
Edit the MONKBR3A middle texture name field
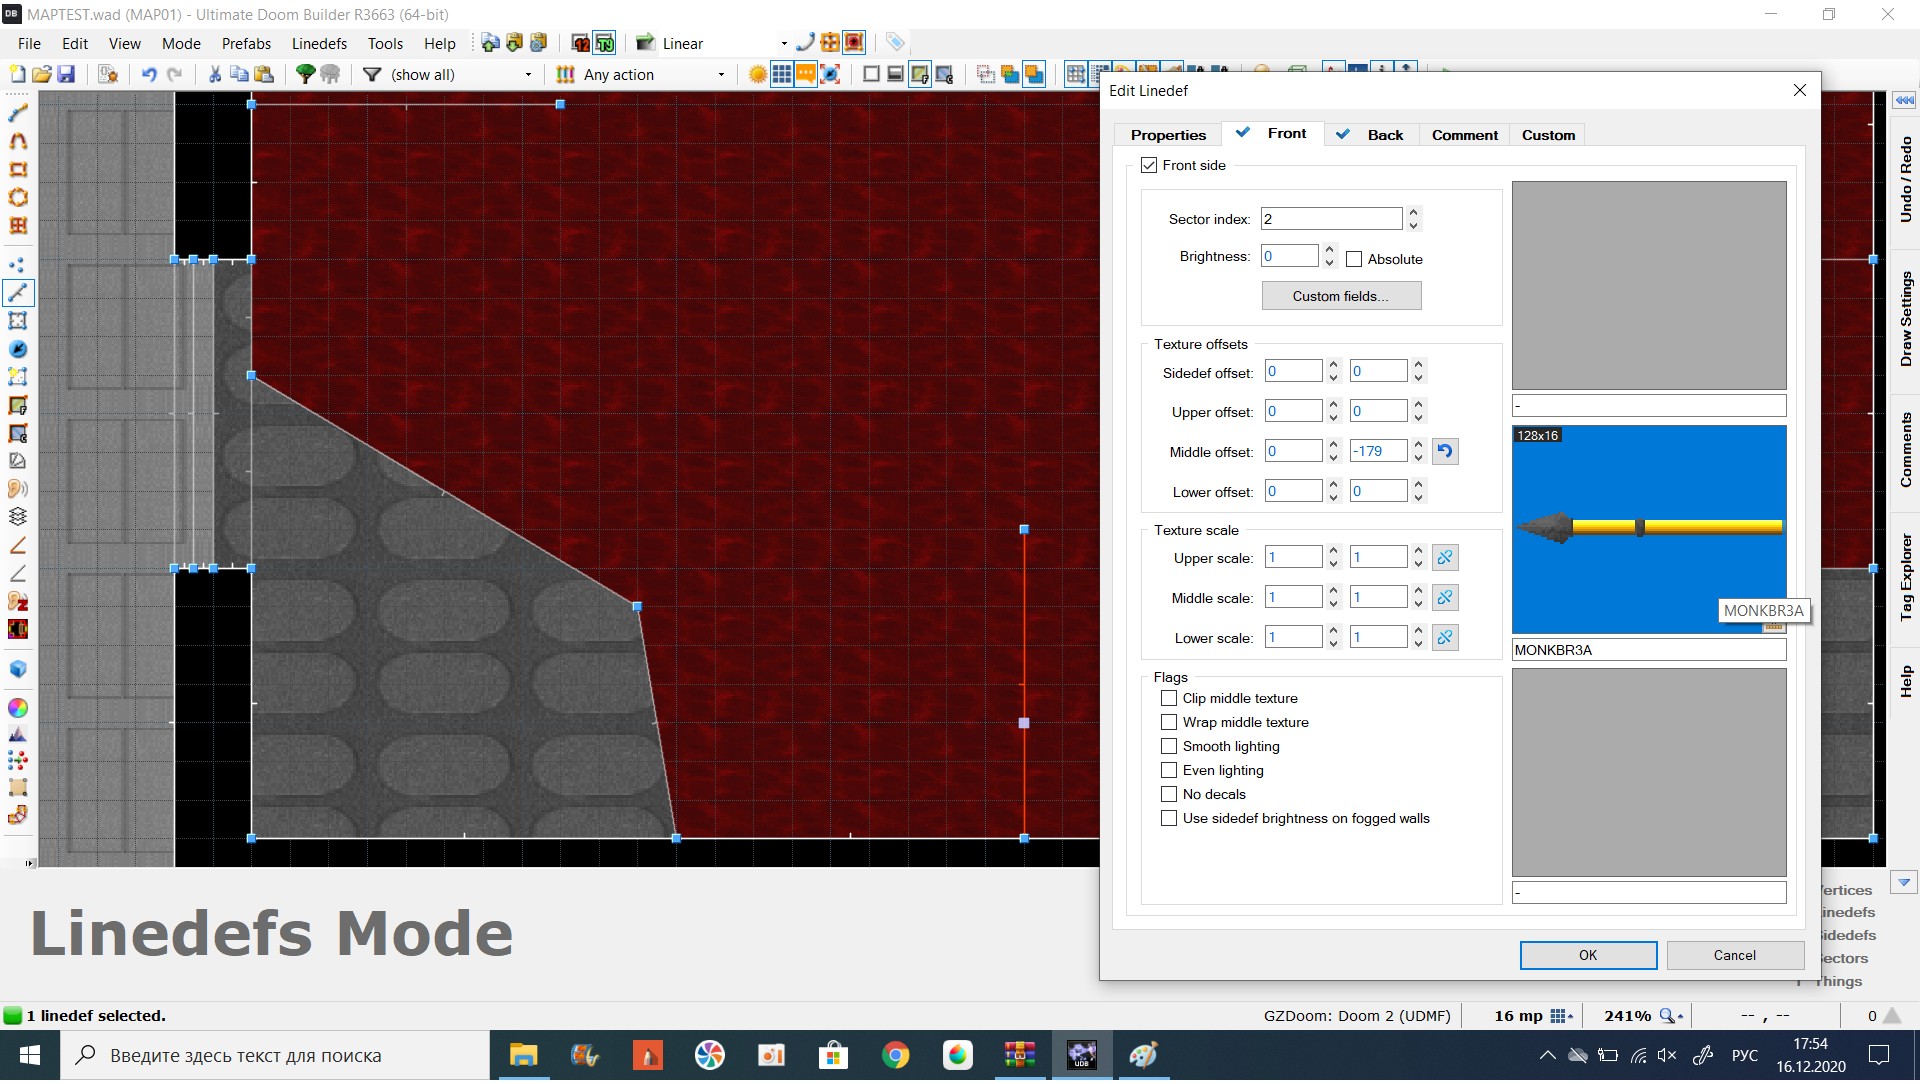[1649, 651]
